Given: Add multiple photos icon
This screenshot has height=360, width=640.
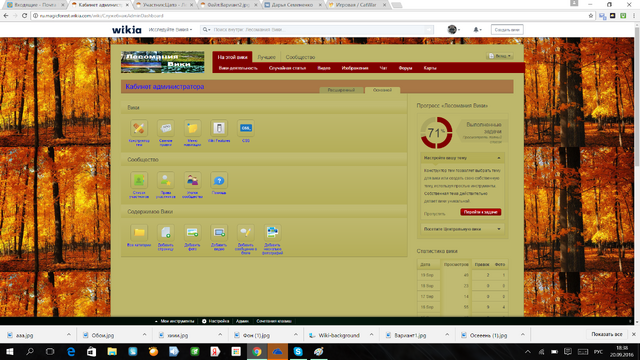Looking at the screenshot, I should (x=272, y=232).
